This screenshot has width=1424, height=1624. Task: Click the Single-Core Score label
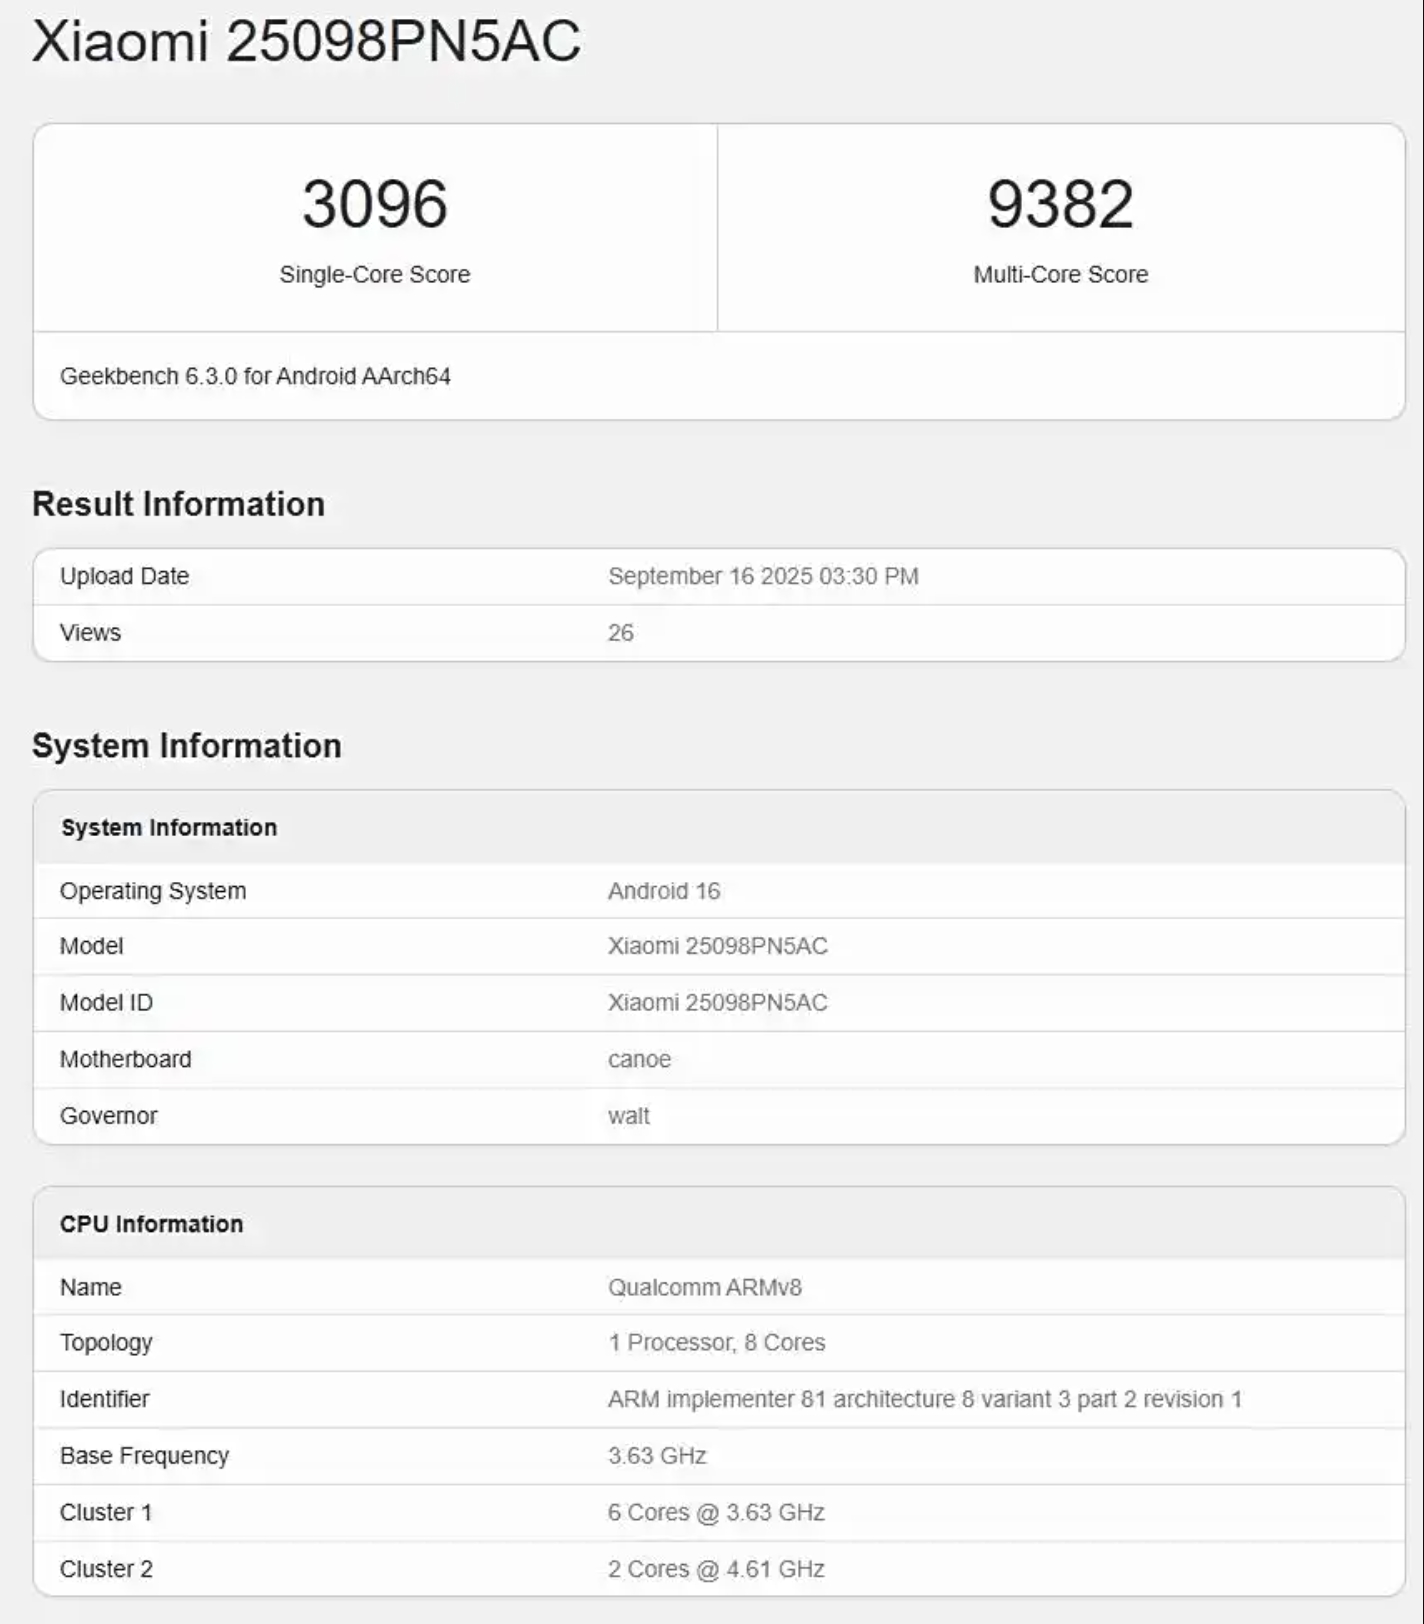[375, 274]
